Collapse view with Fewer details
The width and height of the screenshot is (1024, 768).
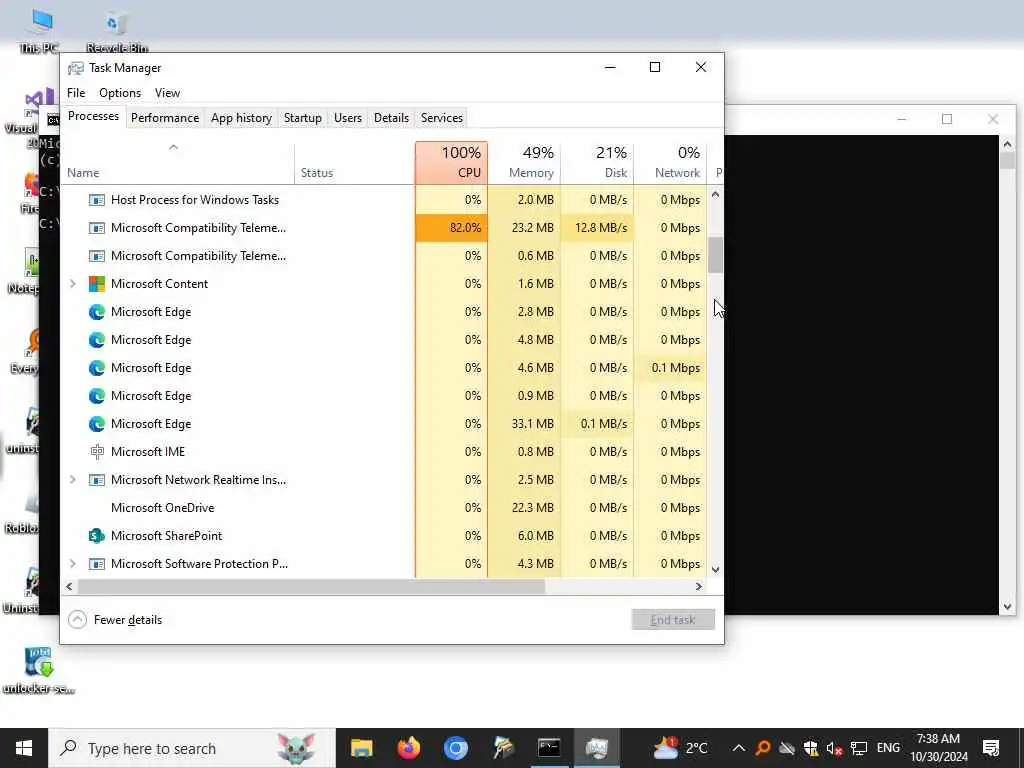(115, 620)
